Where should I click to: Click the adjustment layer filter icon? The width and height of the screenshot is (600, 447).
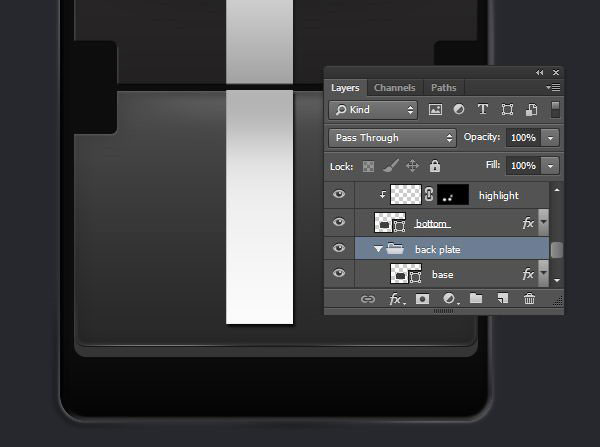(459, 110)
